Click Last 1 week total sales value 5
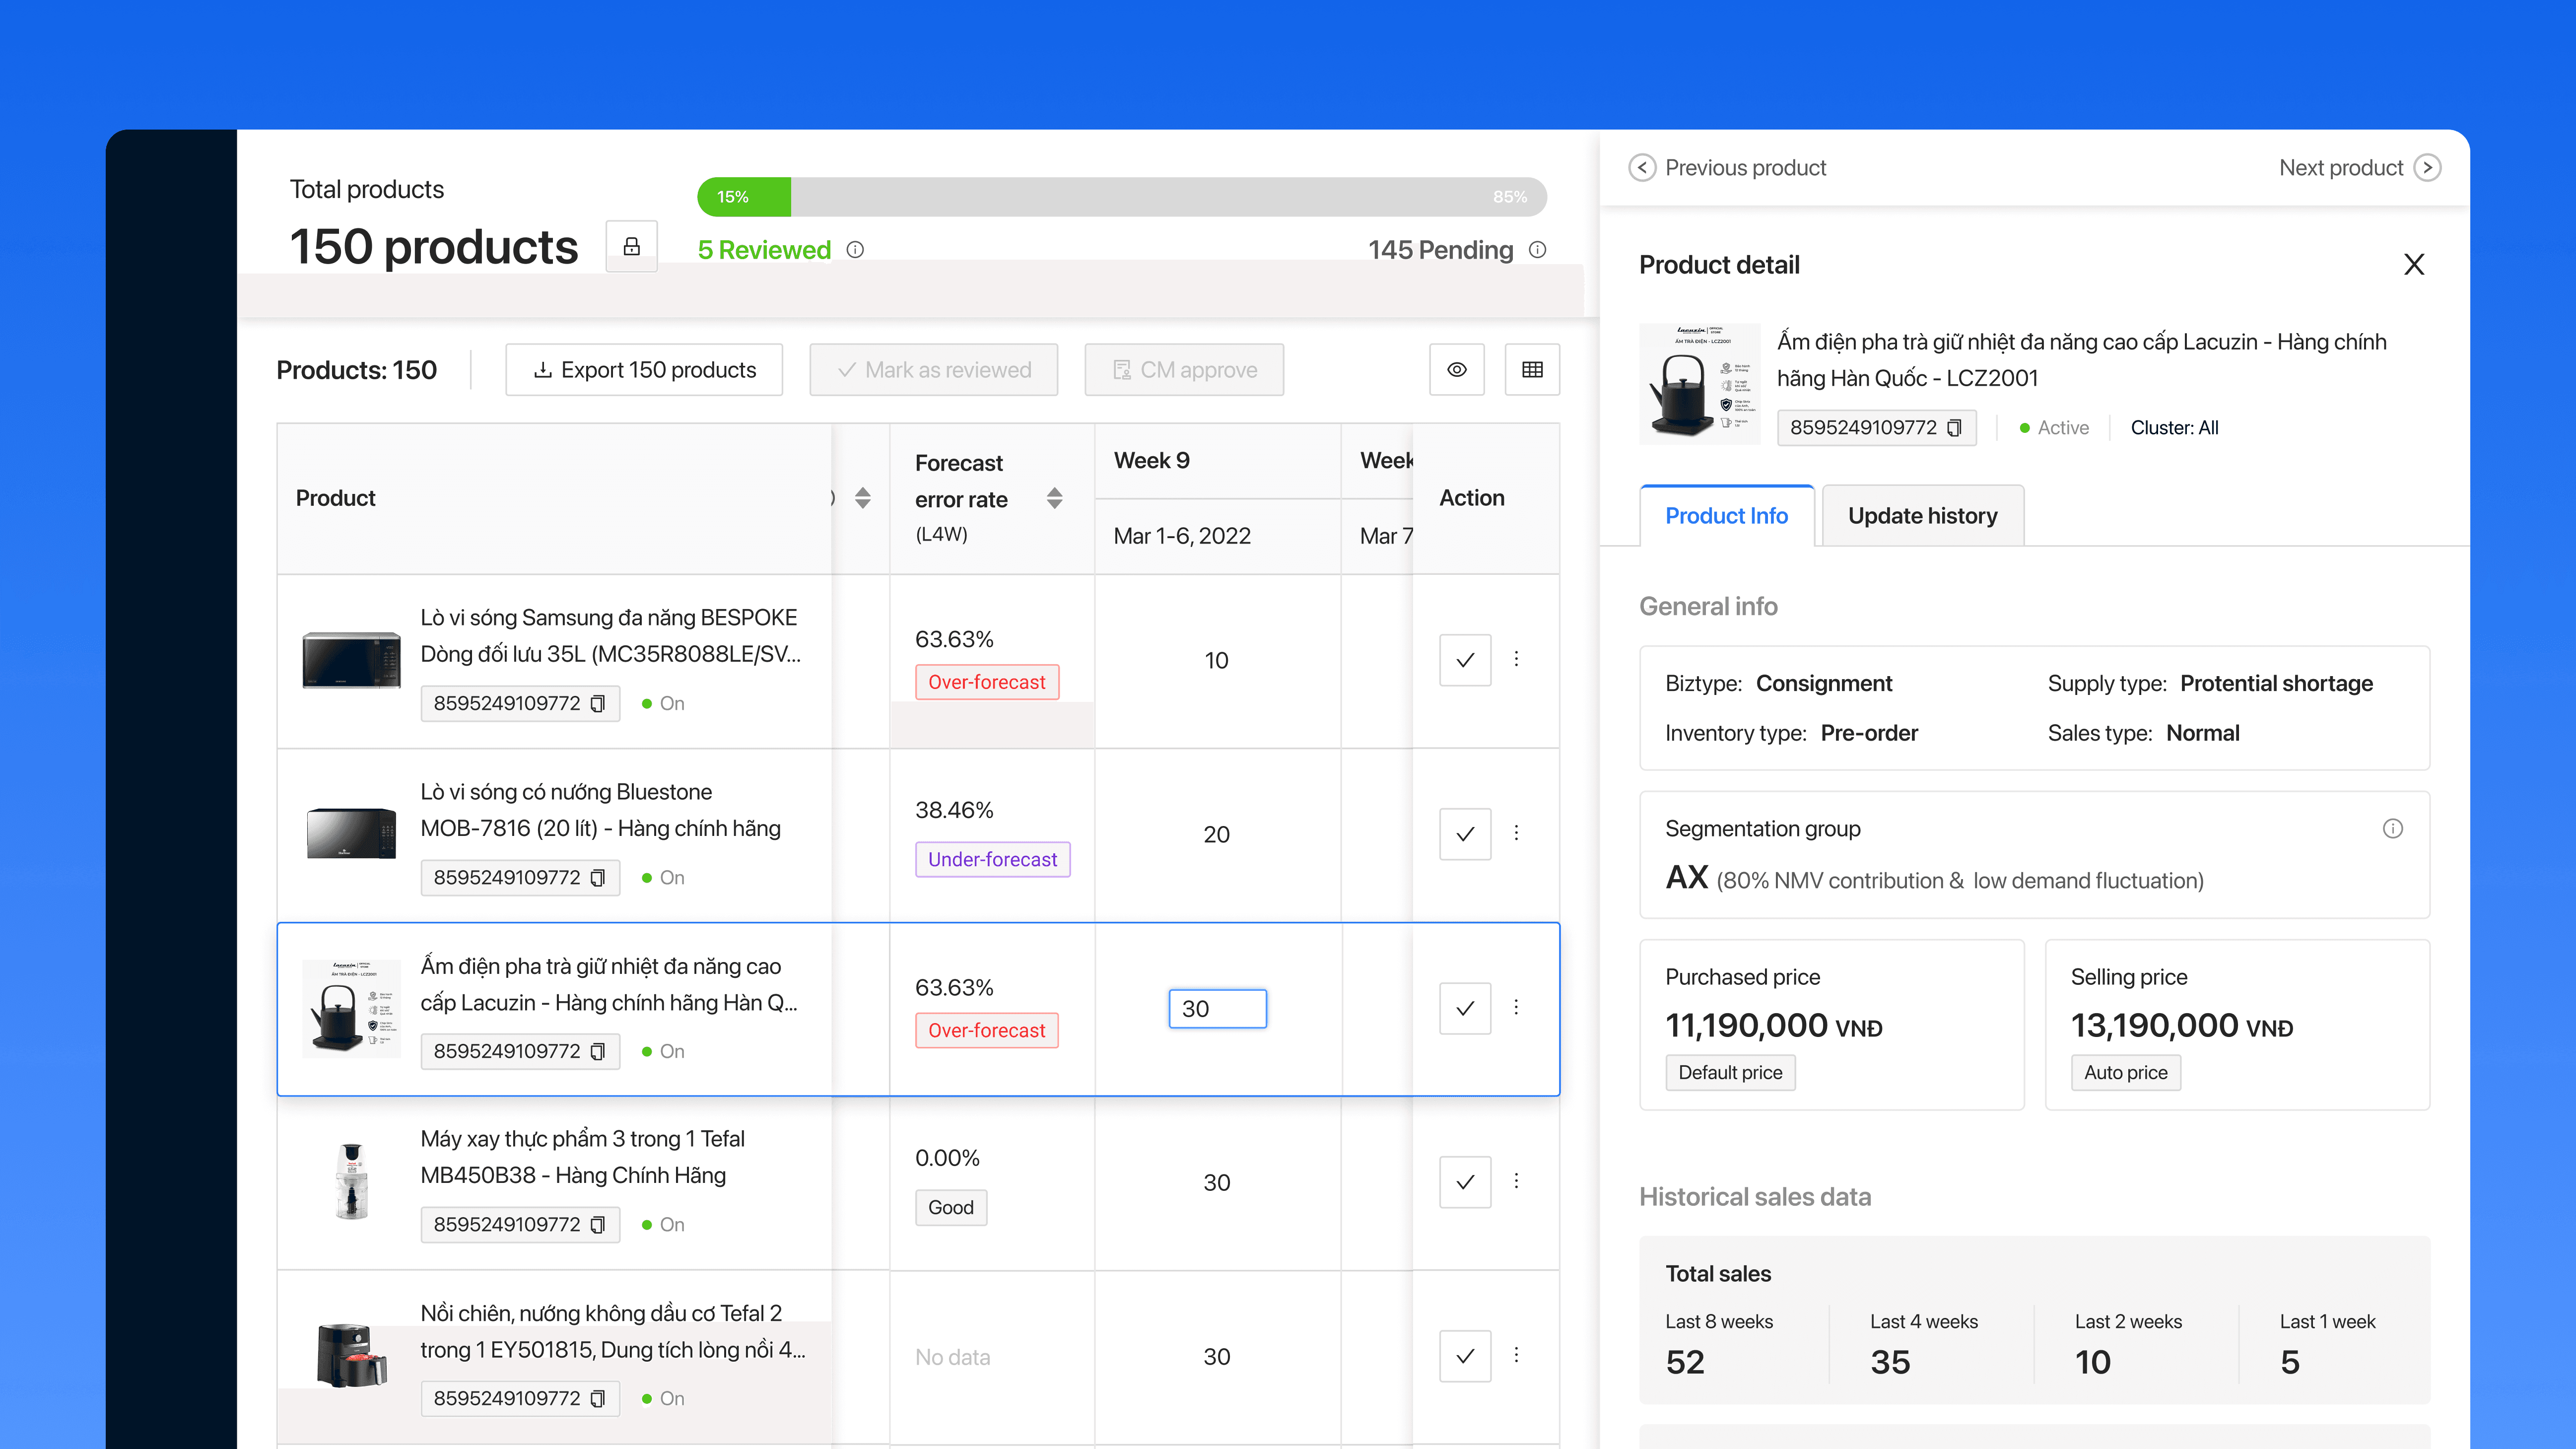 [2291, 1363]
